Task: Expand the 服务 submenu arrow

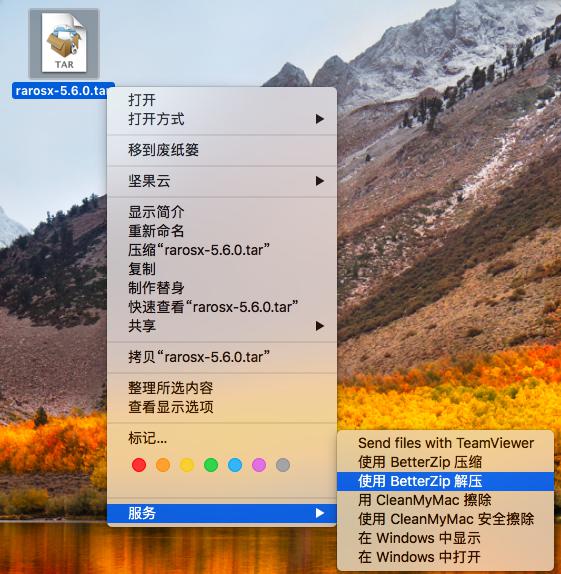Action: point(320,513)
